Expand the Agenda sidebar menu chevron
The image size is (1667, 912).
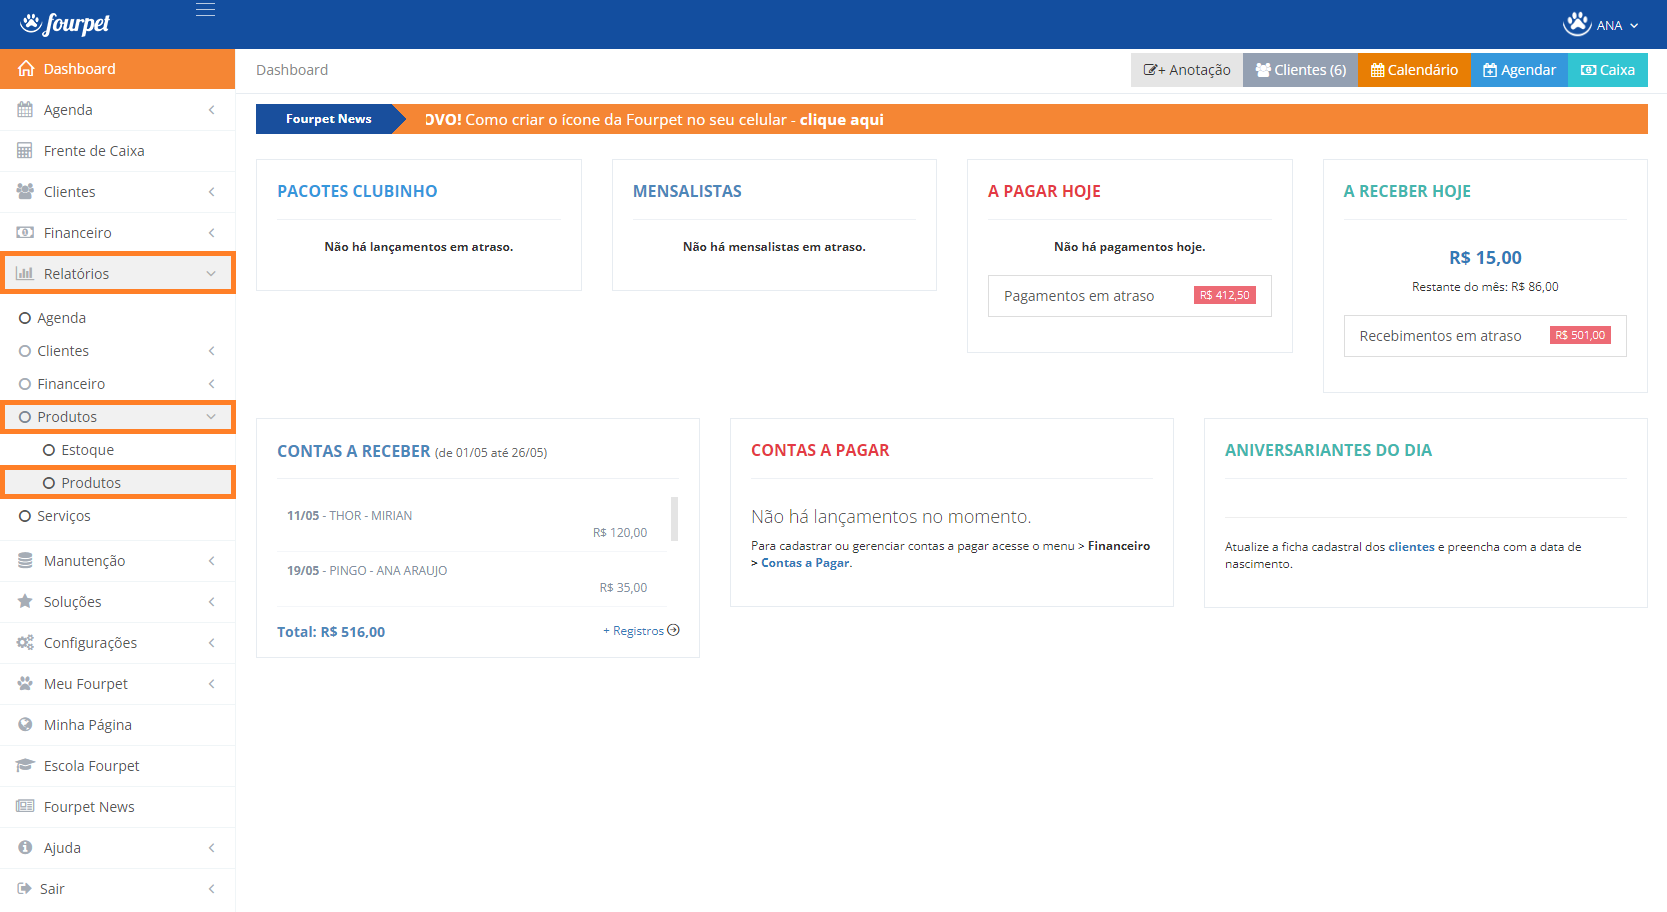pos(212,110)
